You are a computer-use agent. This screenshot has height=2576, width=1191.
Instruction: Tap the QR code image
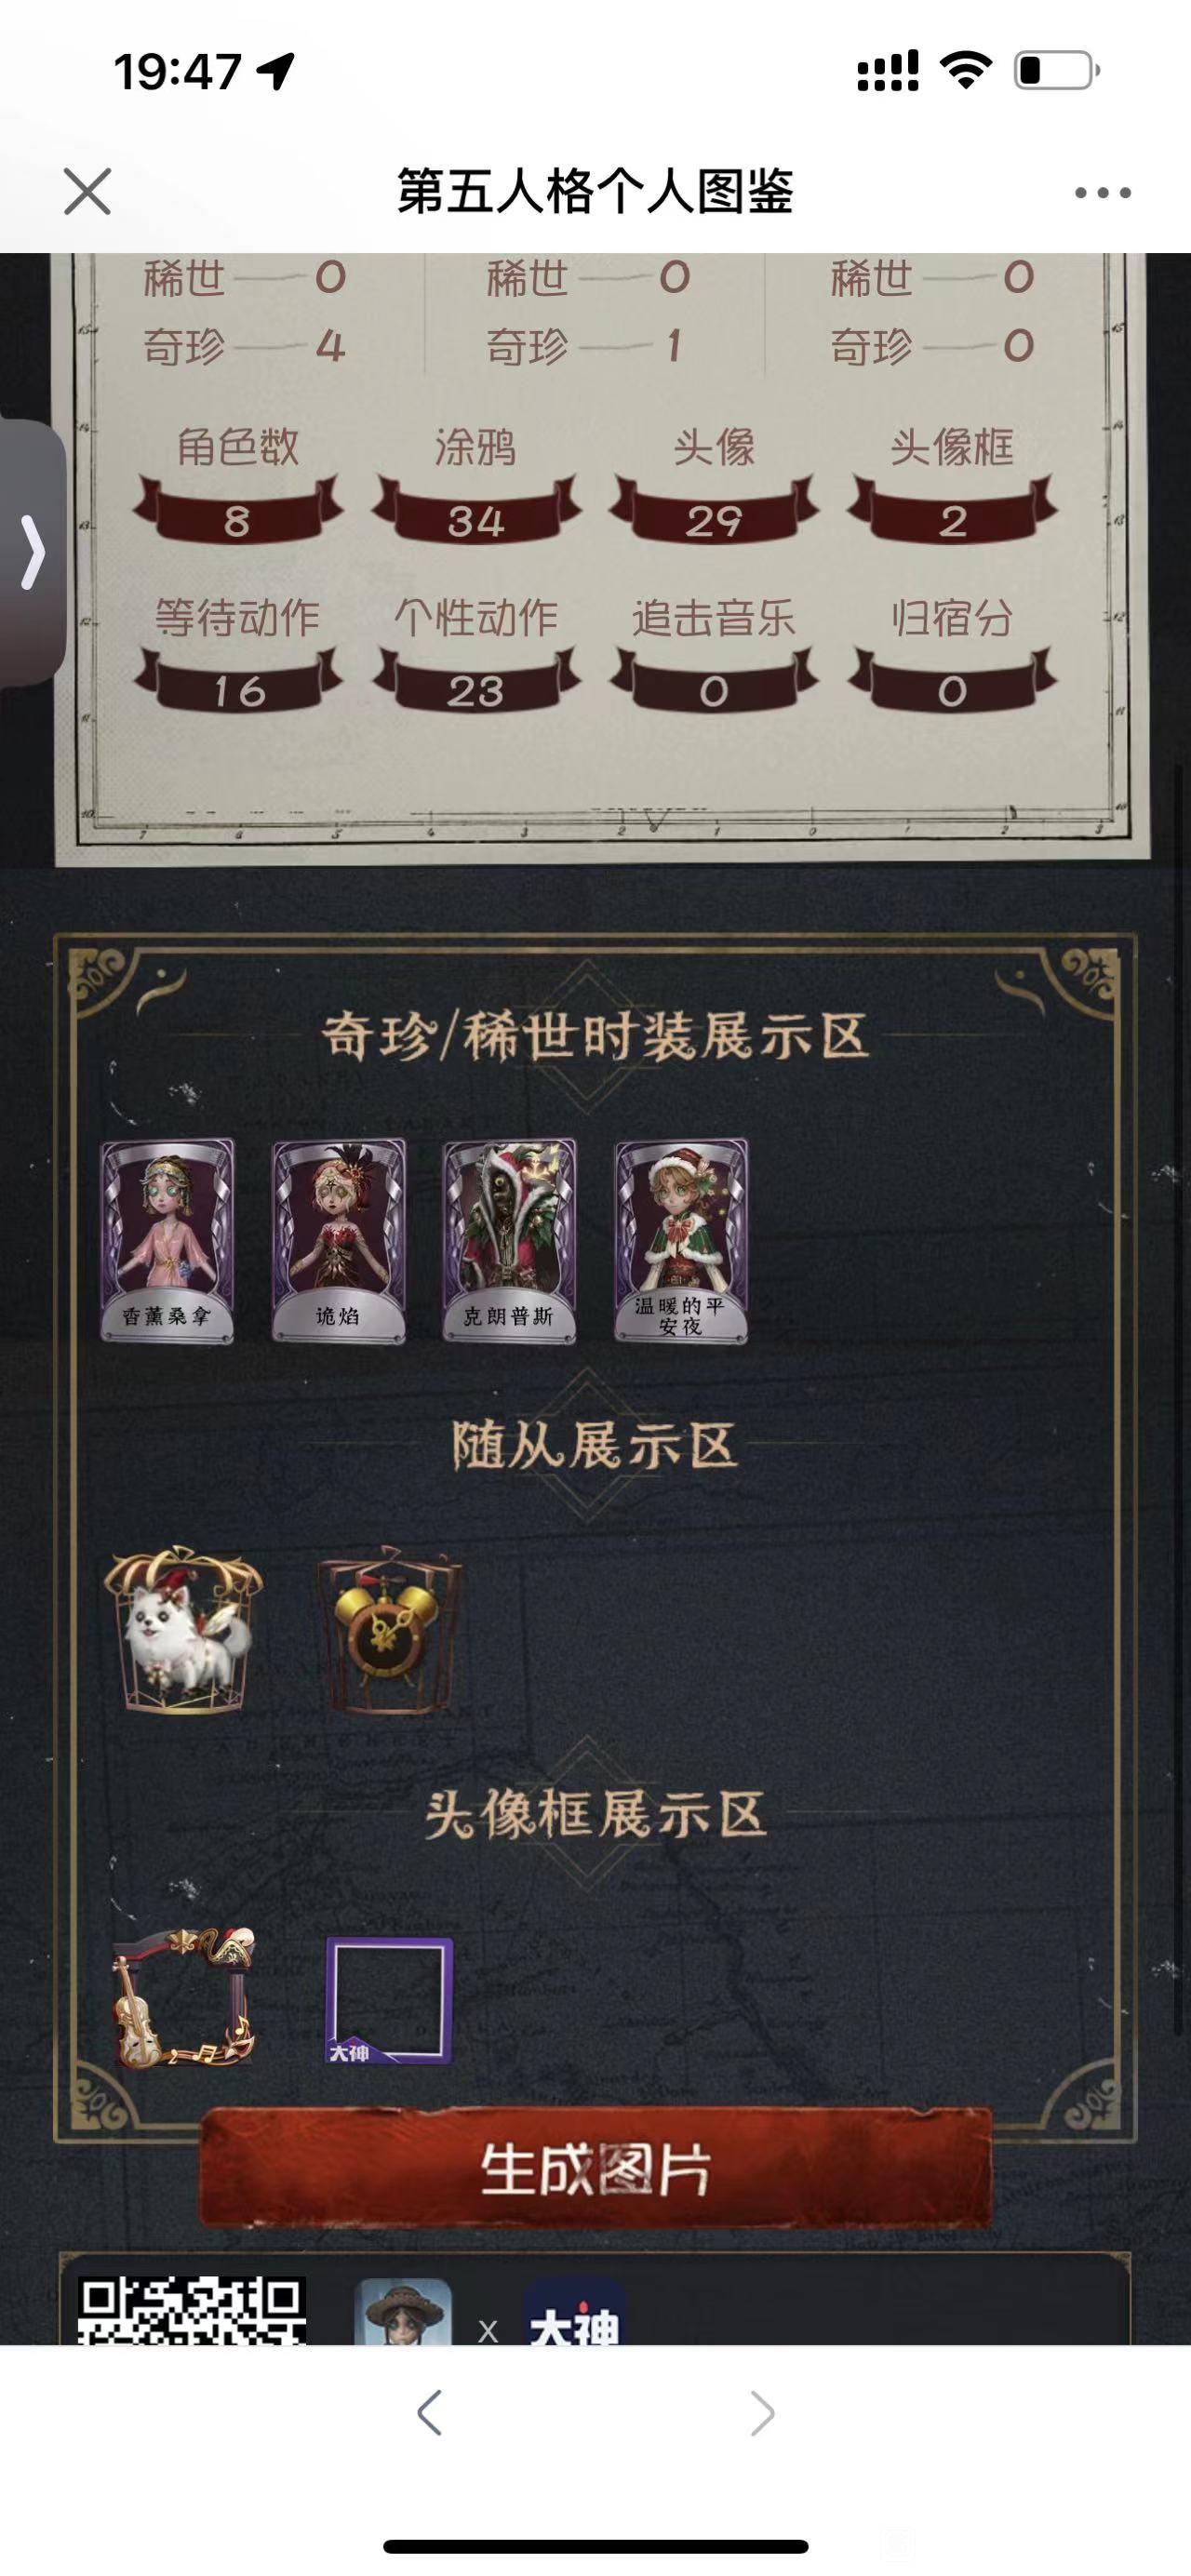click(192, 2309)
